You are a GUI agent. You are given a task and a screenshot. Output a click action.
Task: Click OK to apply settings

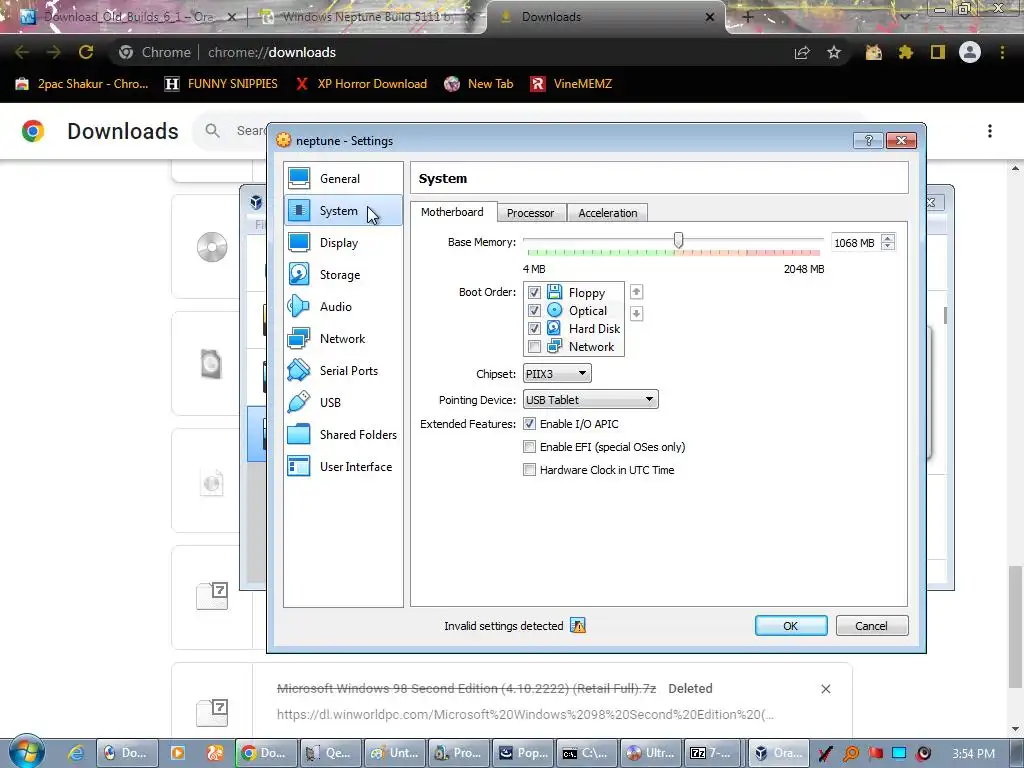coord(790,626)
